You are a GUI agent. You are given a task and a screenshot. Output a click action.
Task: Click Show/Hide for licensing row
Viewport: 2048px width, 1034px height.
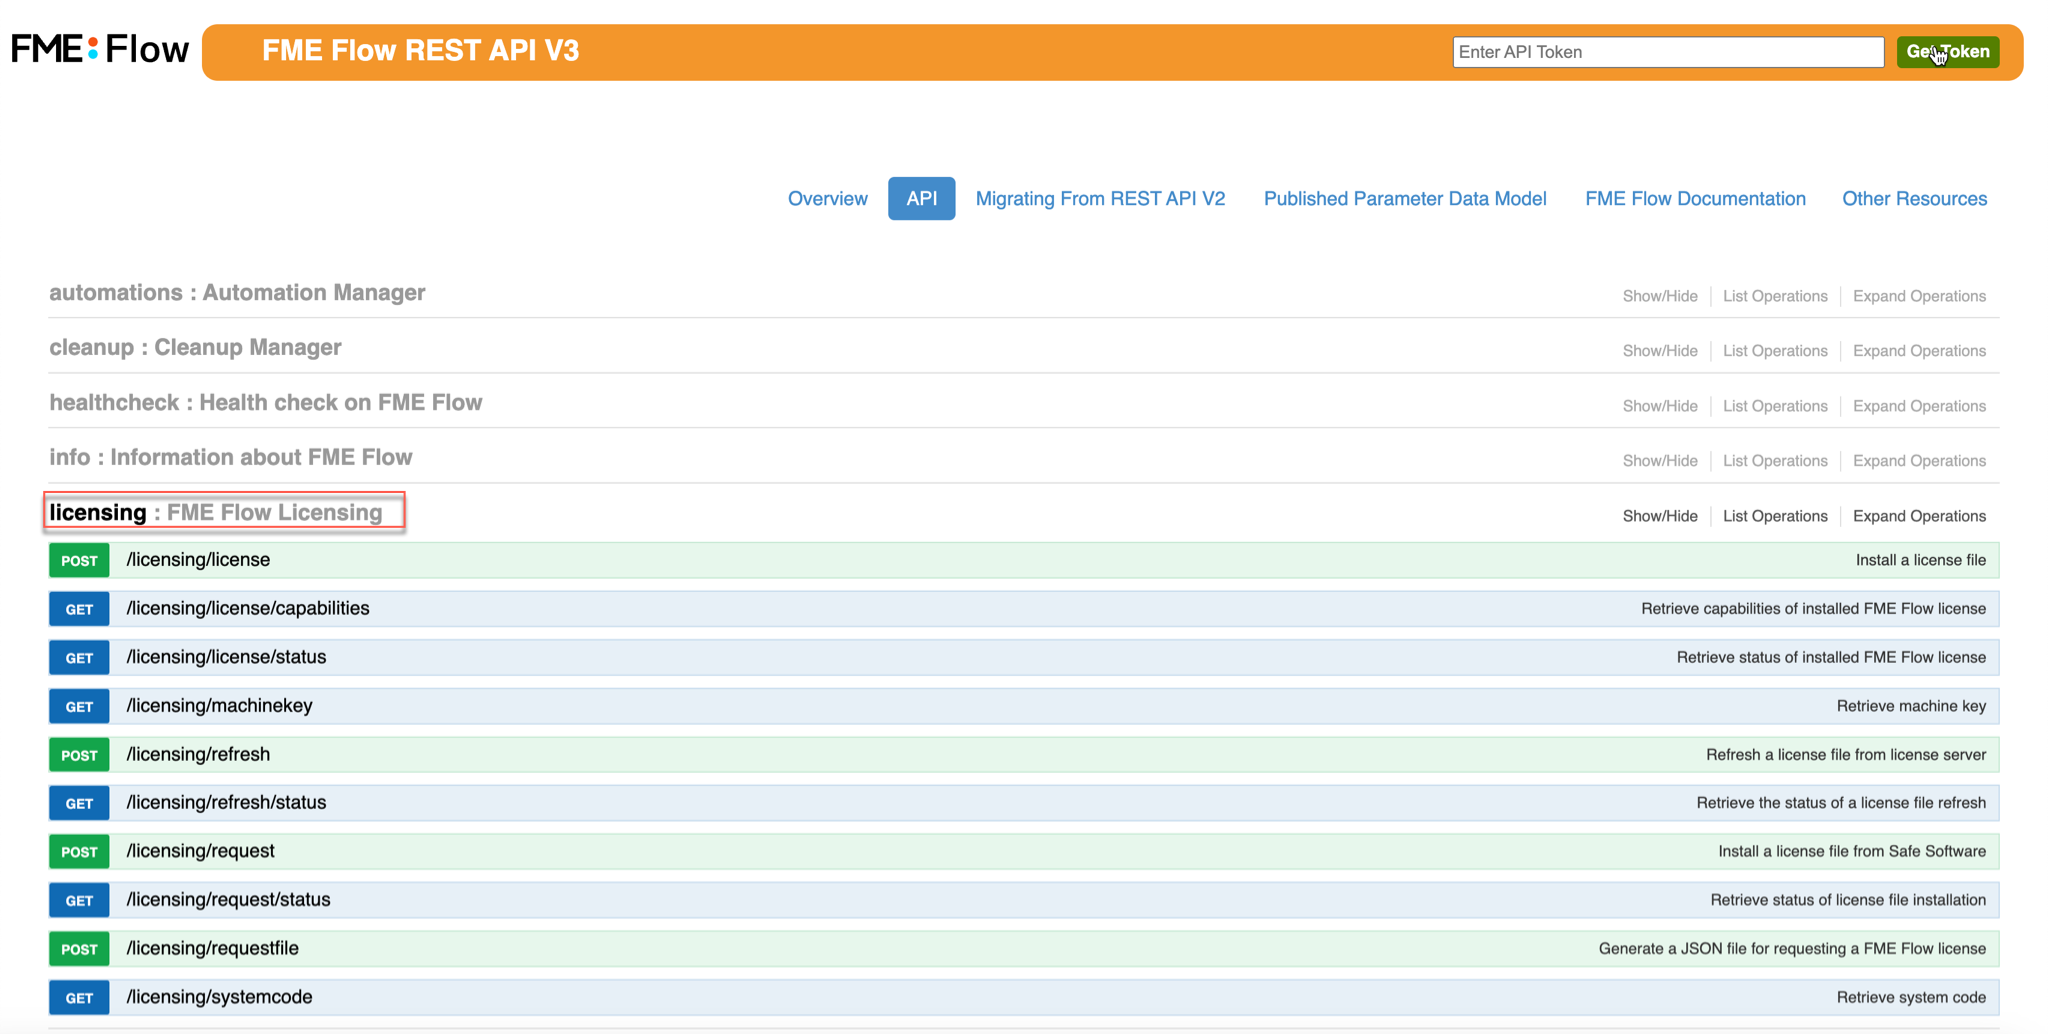click(x=1659, y=516)
